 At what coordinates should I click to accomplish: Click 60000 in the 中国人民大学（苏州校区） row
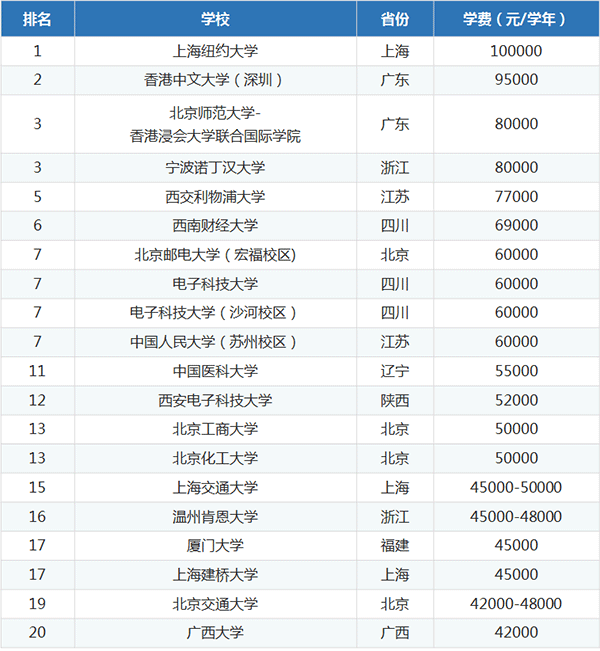[x=516, y=342]
